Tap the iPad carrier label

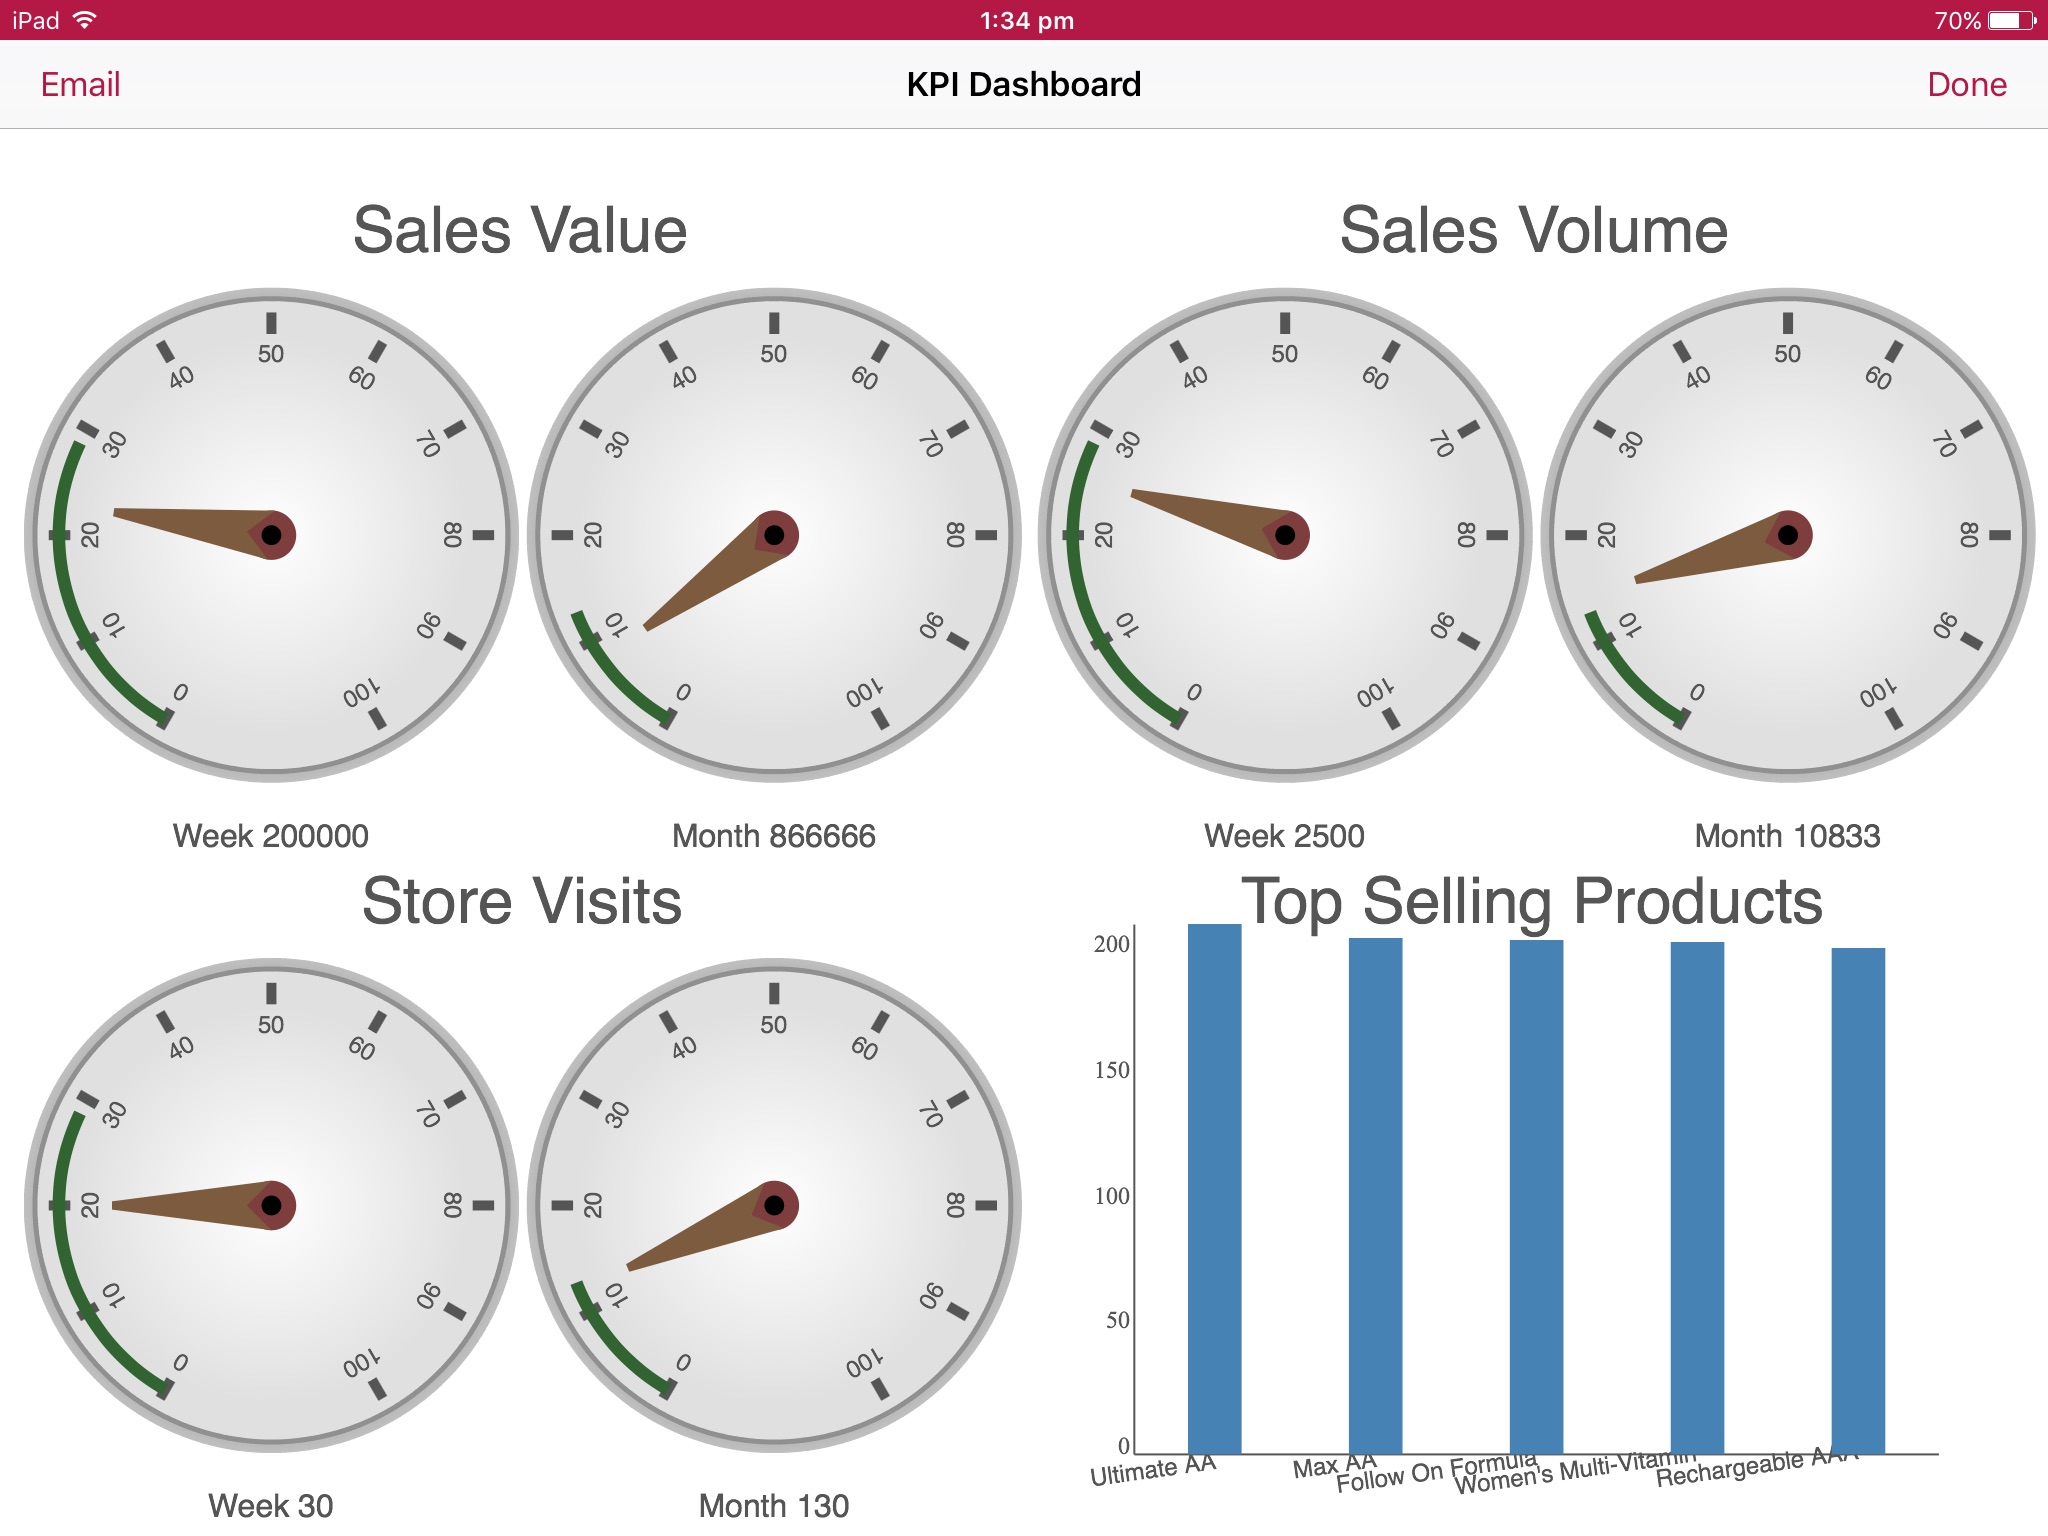pos(36,20)
